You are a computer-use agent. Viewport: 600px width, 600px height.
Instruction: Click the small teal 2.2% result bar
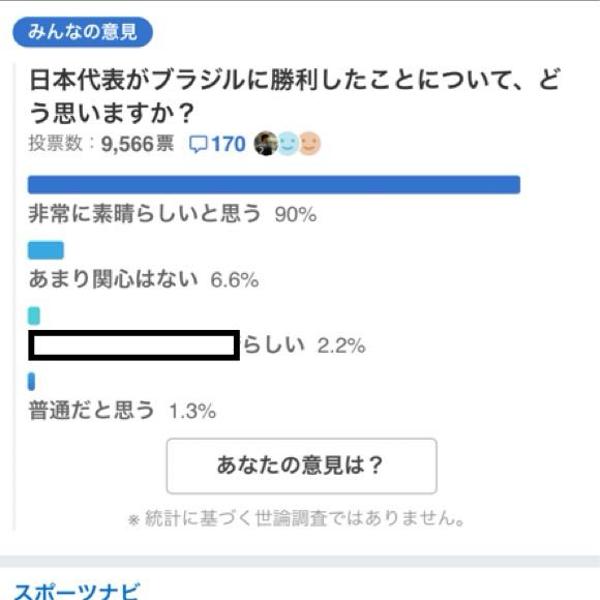[x=34, y=316]
